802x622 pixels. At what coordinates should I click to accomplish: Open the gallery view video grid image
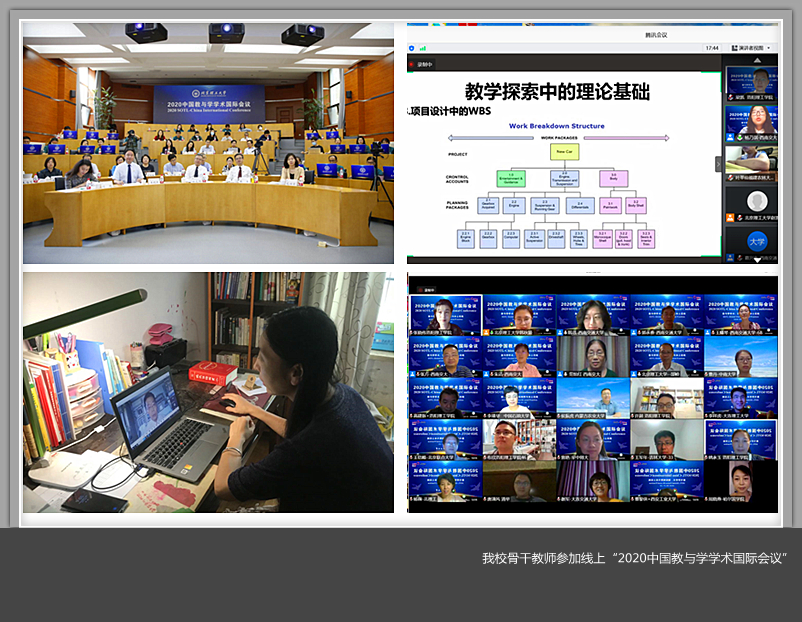[592, 392]
